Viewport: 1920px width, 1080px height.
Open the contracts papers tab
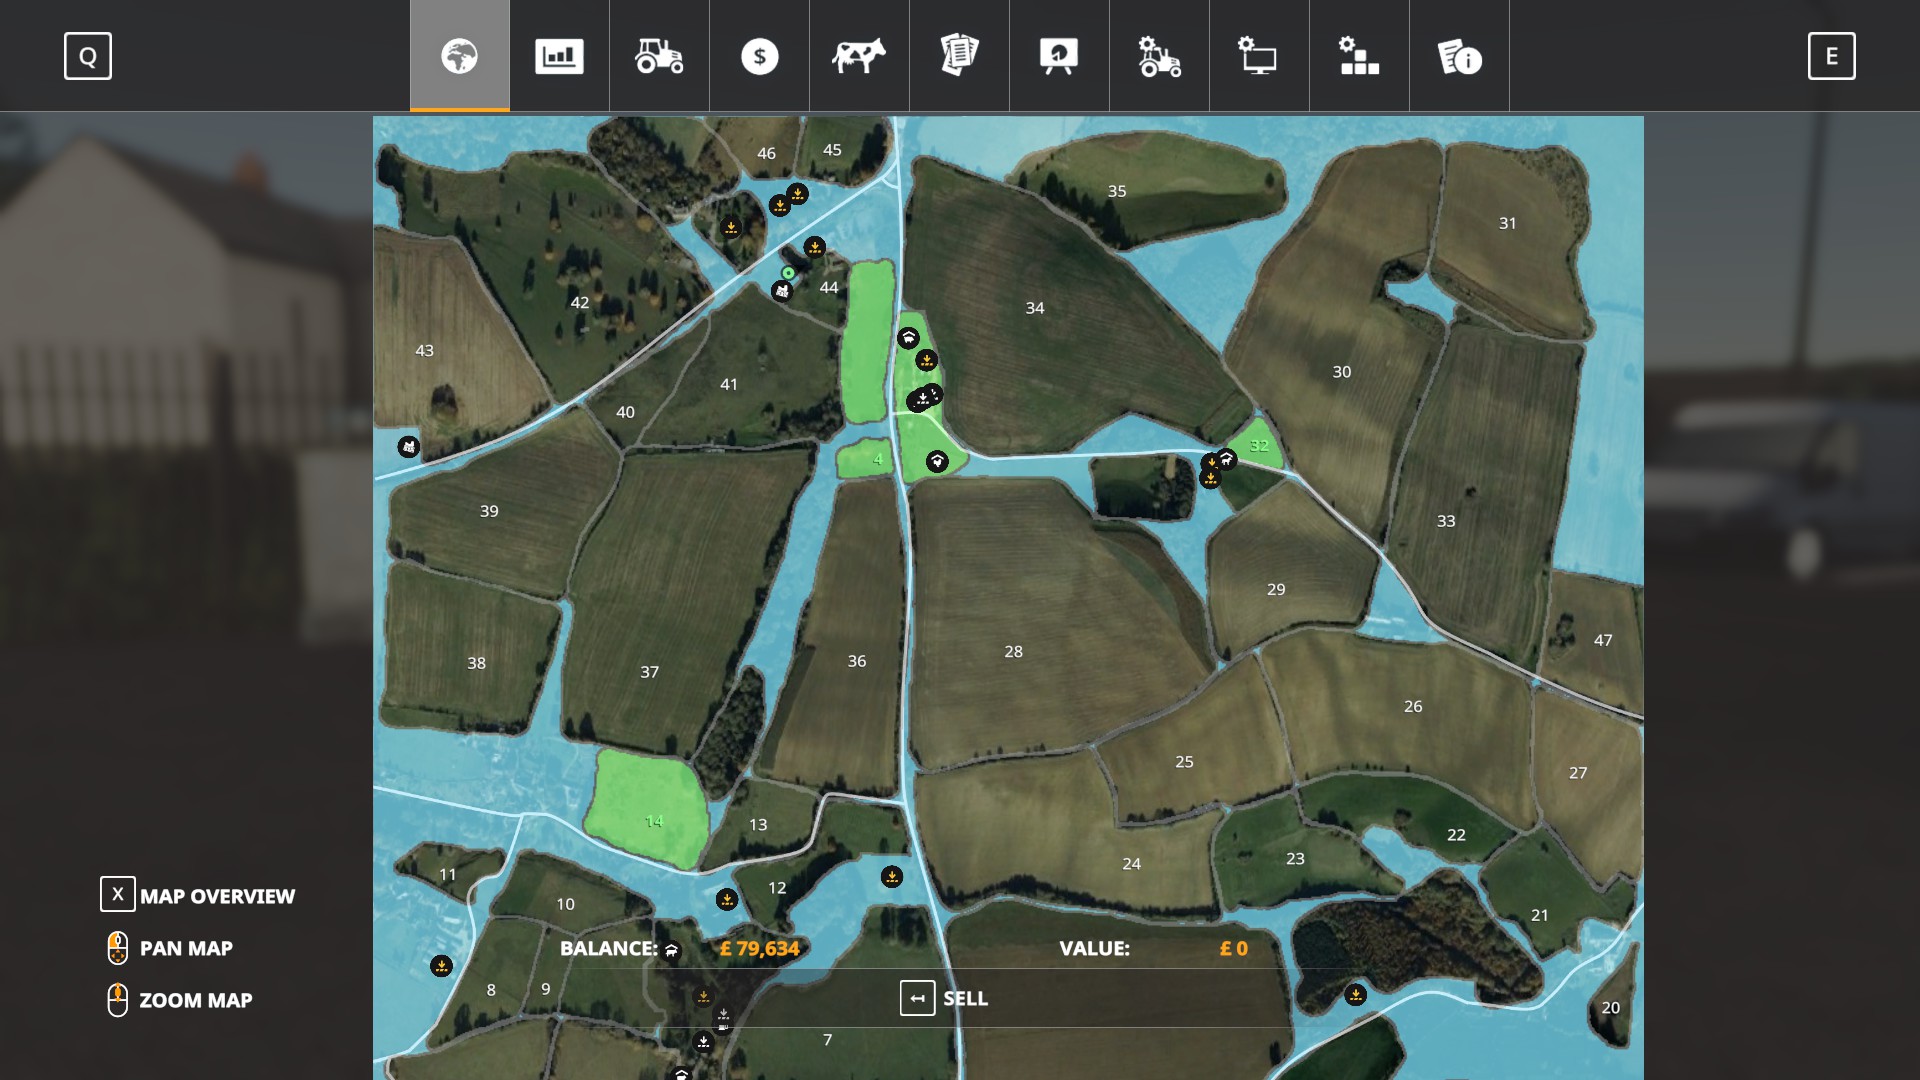(959, 56)
